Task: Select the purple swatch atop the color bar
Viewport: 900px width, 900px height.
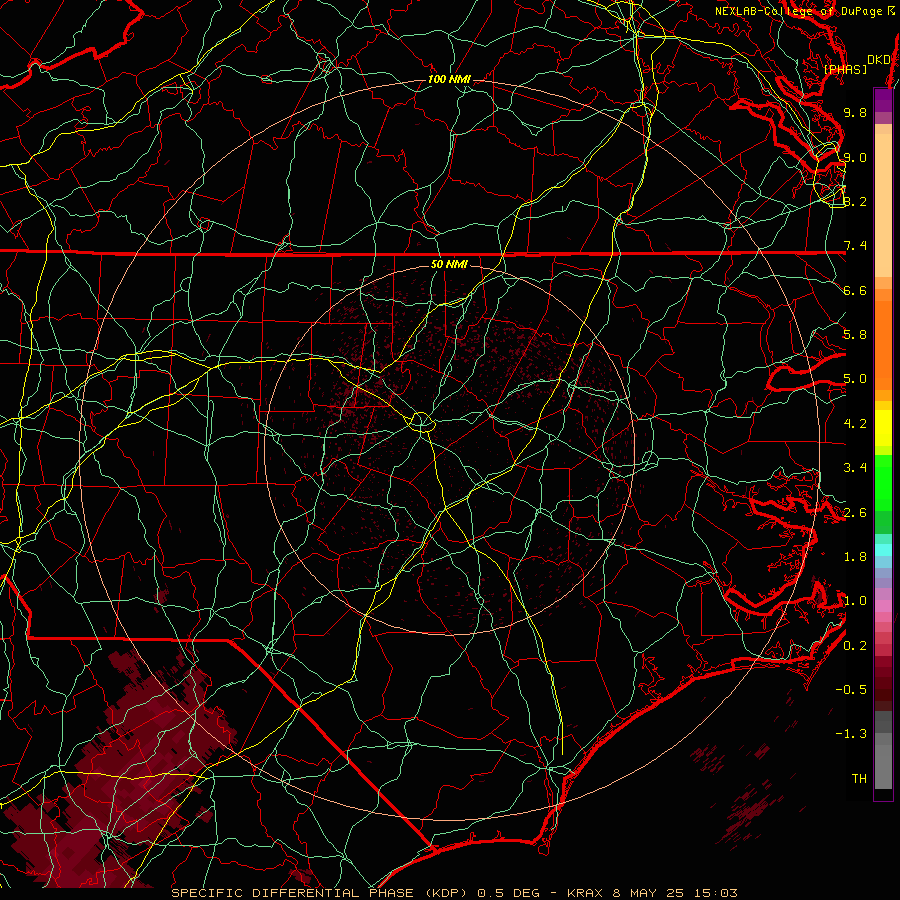Action: click(x=883, y=100)
